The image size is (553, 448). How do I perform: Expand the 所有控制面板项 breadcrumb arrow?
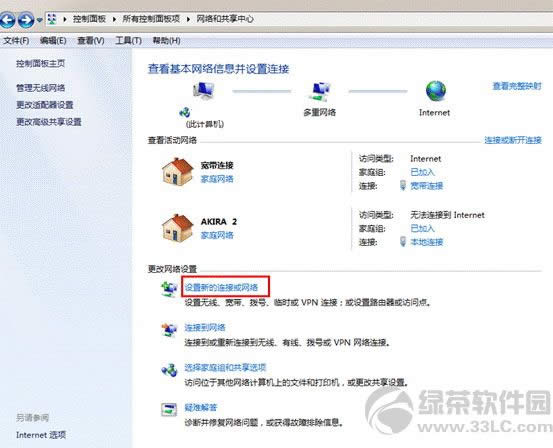pos(188,19)
